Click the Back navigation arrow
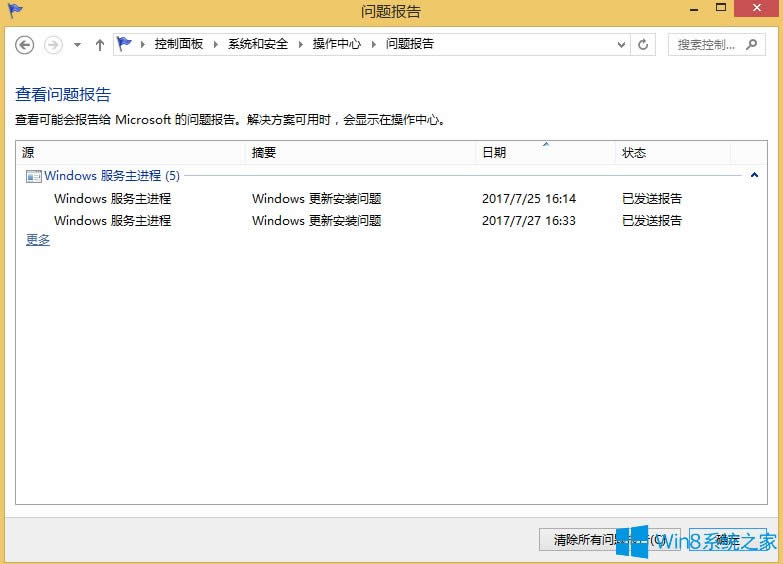Viewport: 783px width, 564px height. click(x=25, y=45)
